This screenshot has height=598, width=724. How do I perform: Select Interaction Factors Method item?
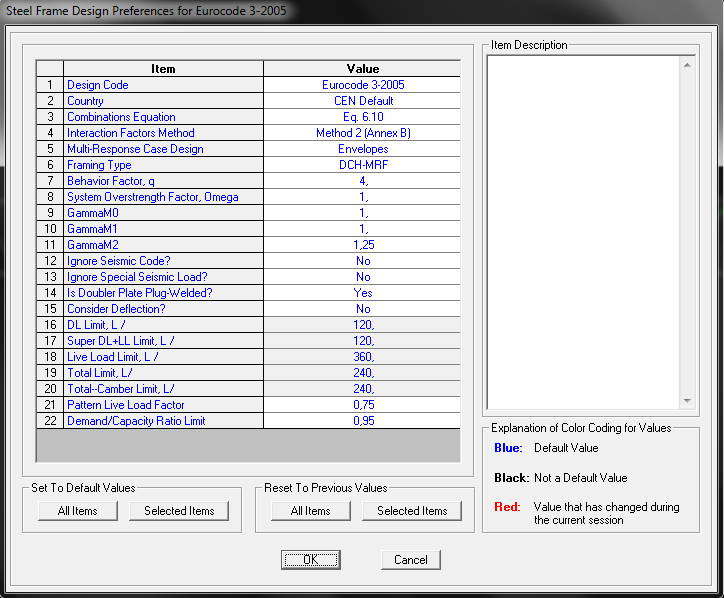tap(163, 133)
